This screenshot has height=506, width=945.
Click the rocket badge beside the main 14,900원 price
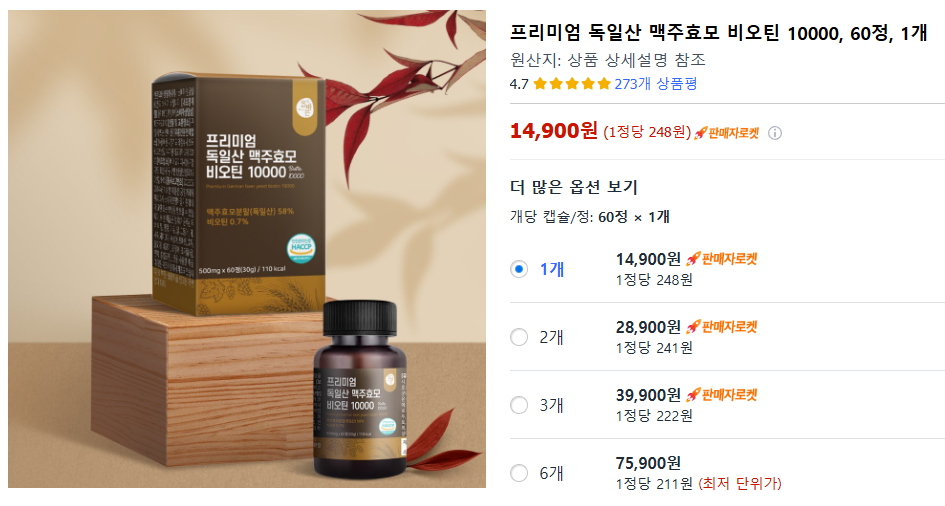(x=726, y=133)
